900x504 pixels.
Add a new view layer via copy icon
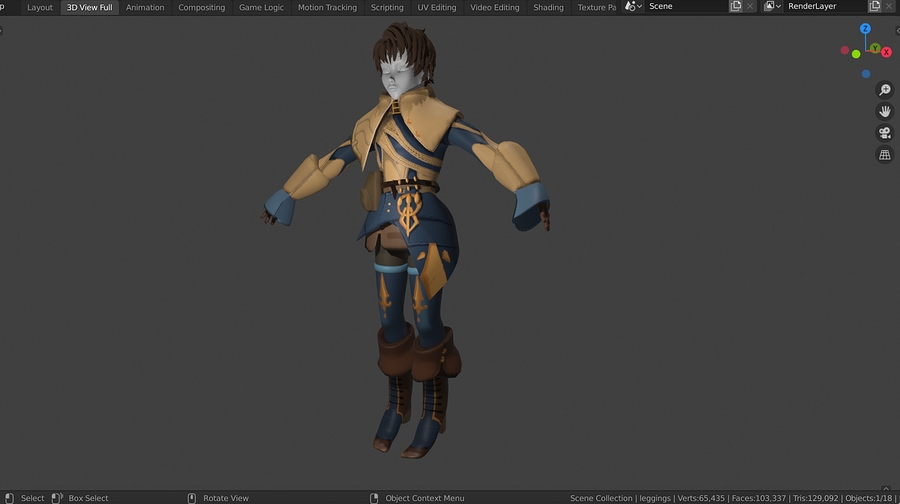pos(874,7)
